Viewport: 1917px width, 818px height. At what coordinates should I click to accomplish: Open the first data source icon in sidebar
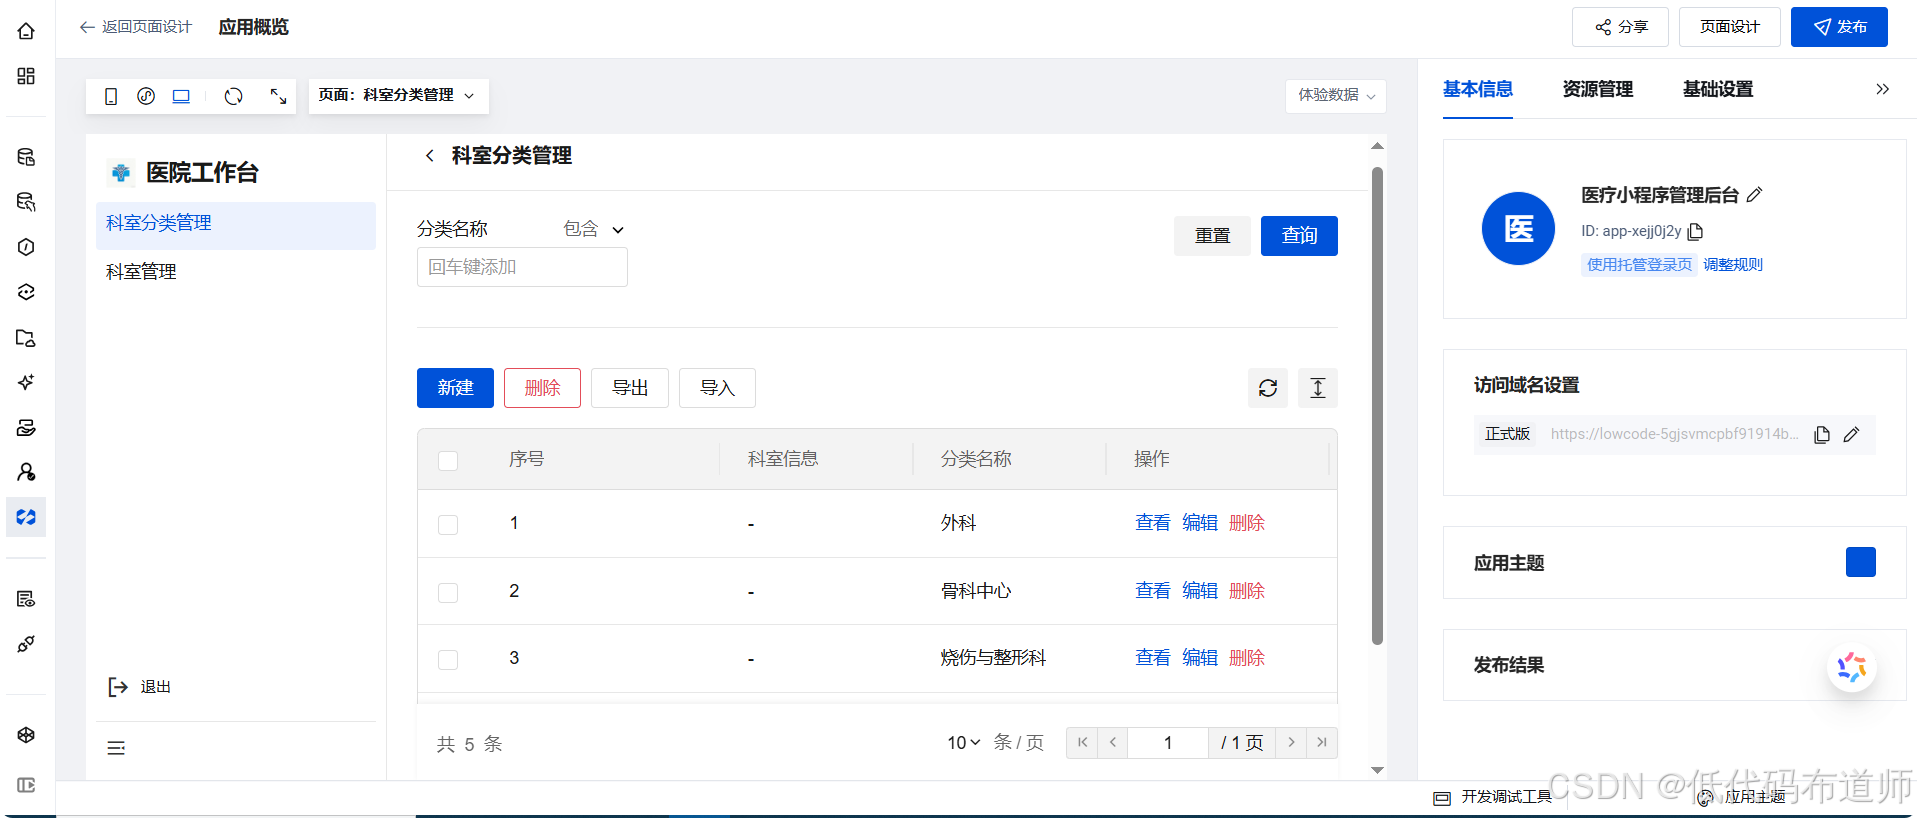pyautogui.click(x=26, y=157)
